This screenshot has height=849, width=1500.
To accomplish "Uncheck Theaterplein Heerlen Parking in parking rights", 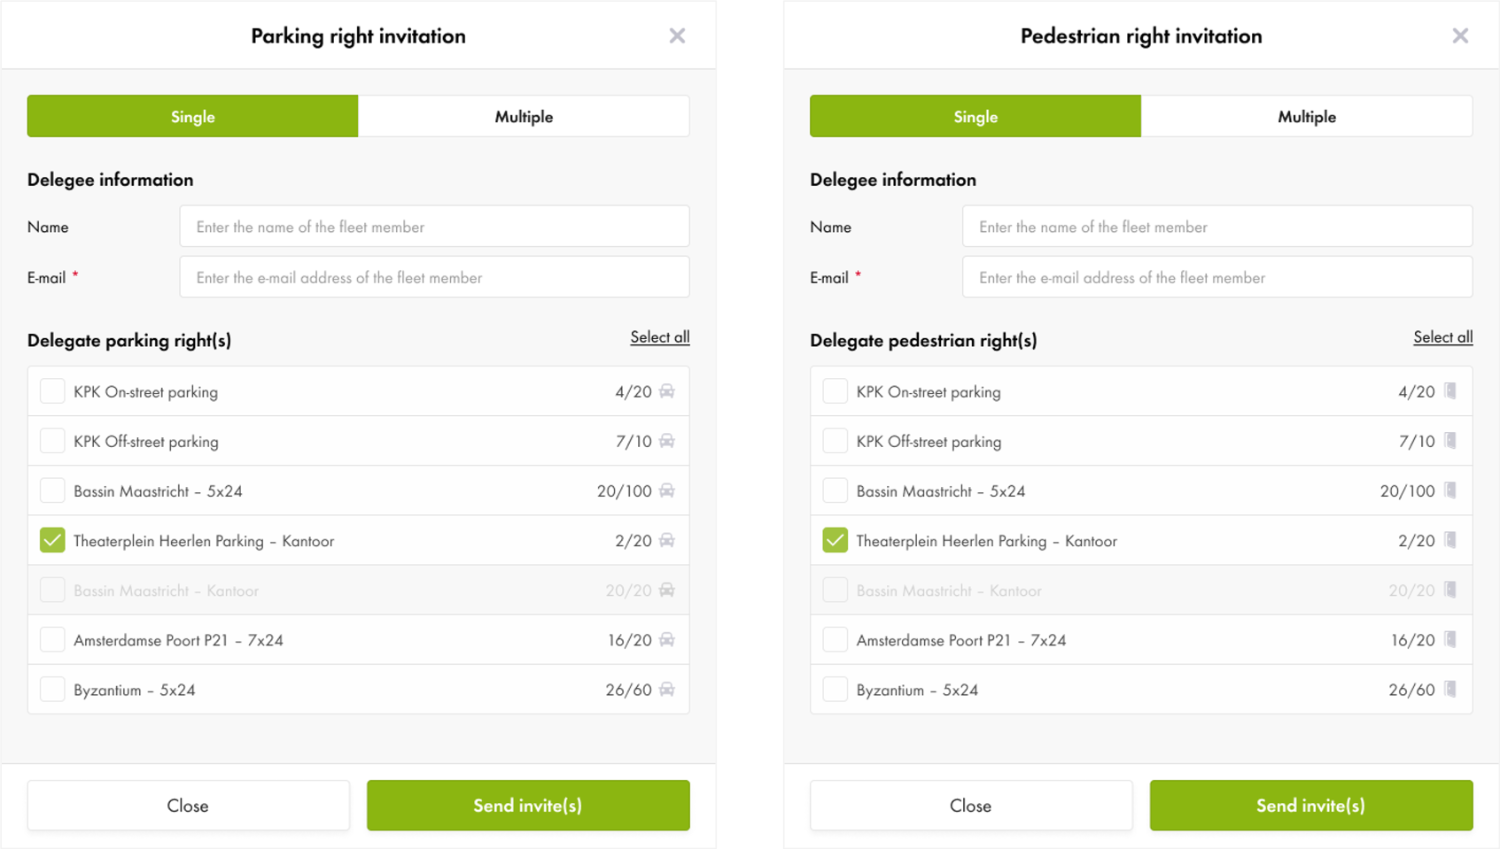I will coord(52,540).
